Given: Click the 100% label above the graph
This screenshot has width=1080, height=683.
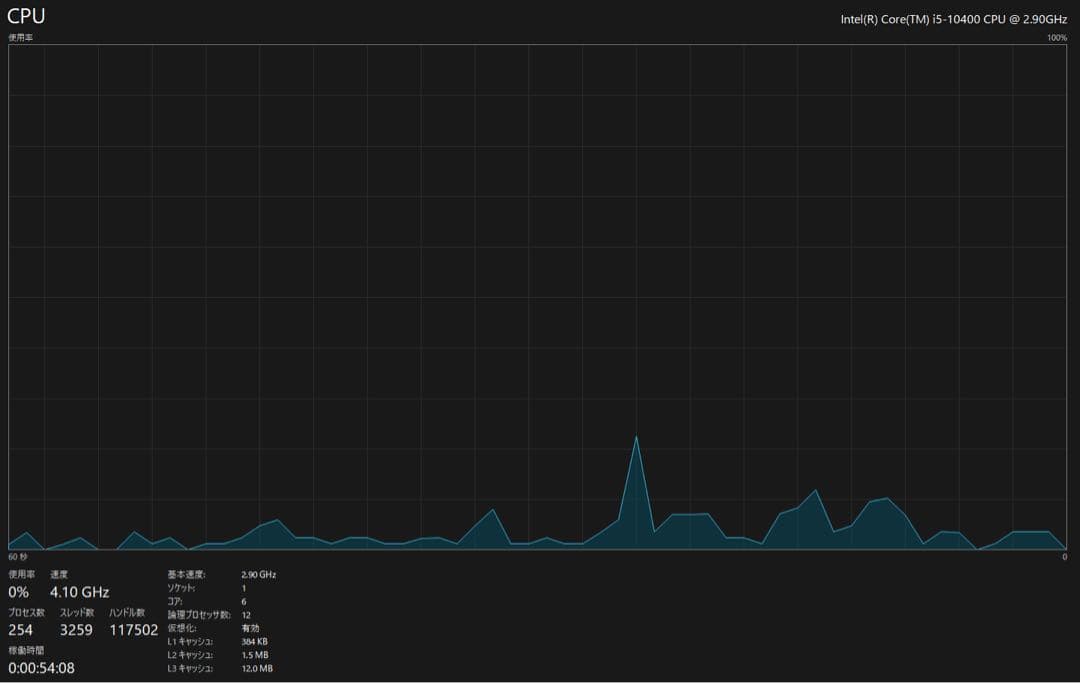Looking at the screenshot, I should [x=1056, y=37].
